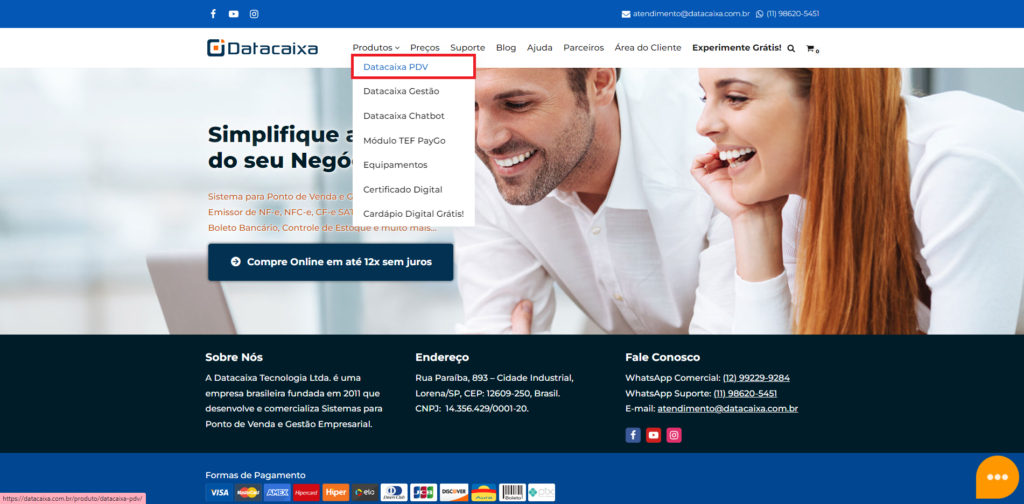Open the search magnifier icon
This screenshot has width=1024, height=504.
[x=791, y=48]
